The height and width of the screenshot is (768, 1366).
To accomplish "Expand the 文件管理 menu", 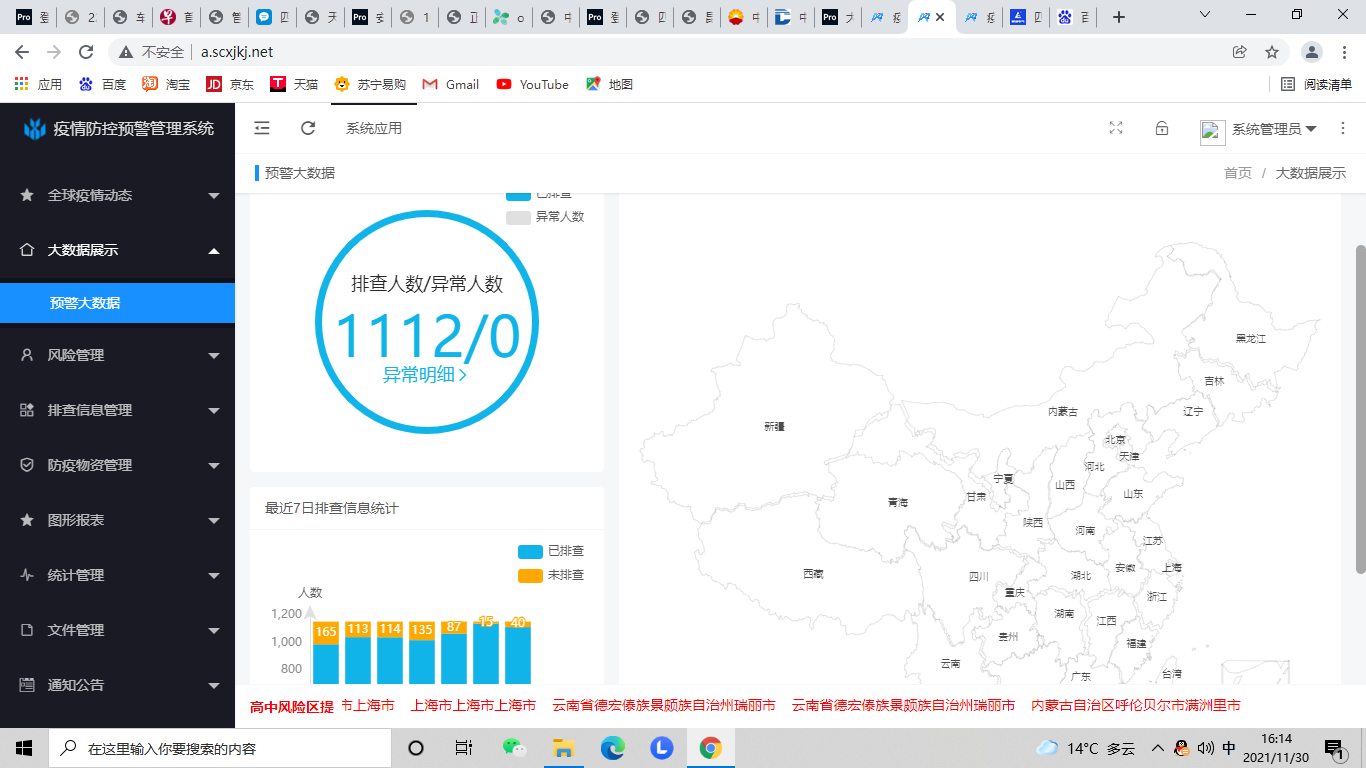I will 214,631.
